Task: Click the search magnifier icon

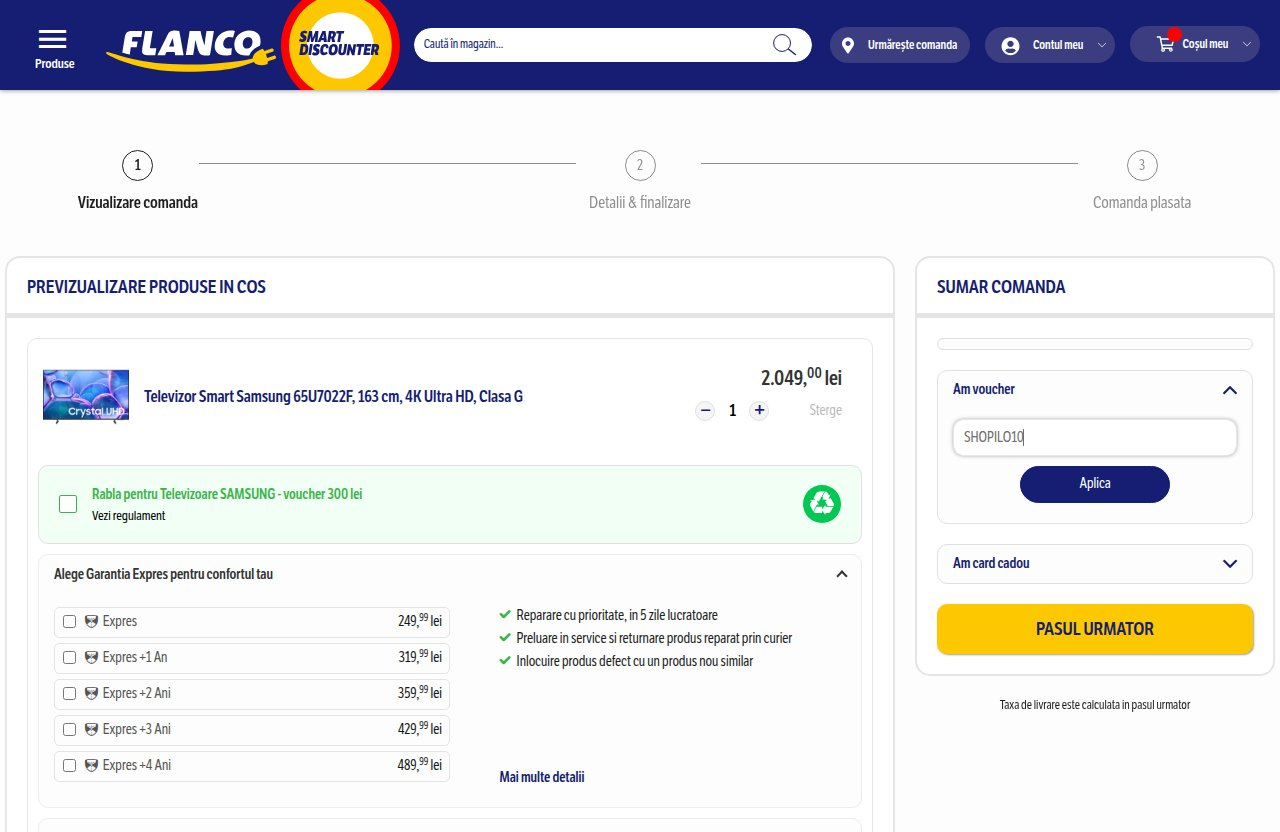Action: pos(784,44)
